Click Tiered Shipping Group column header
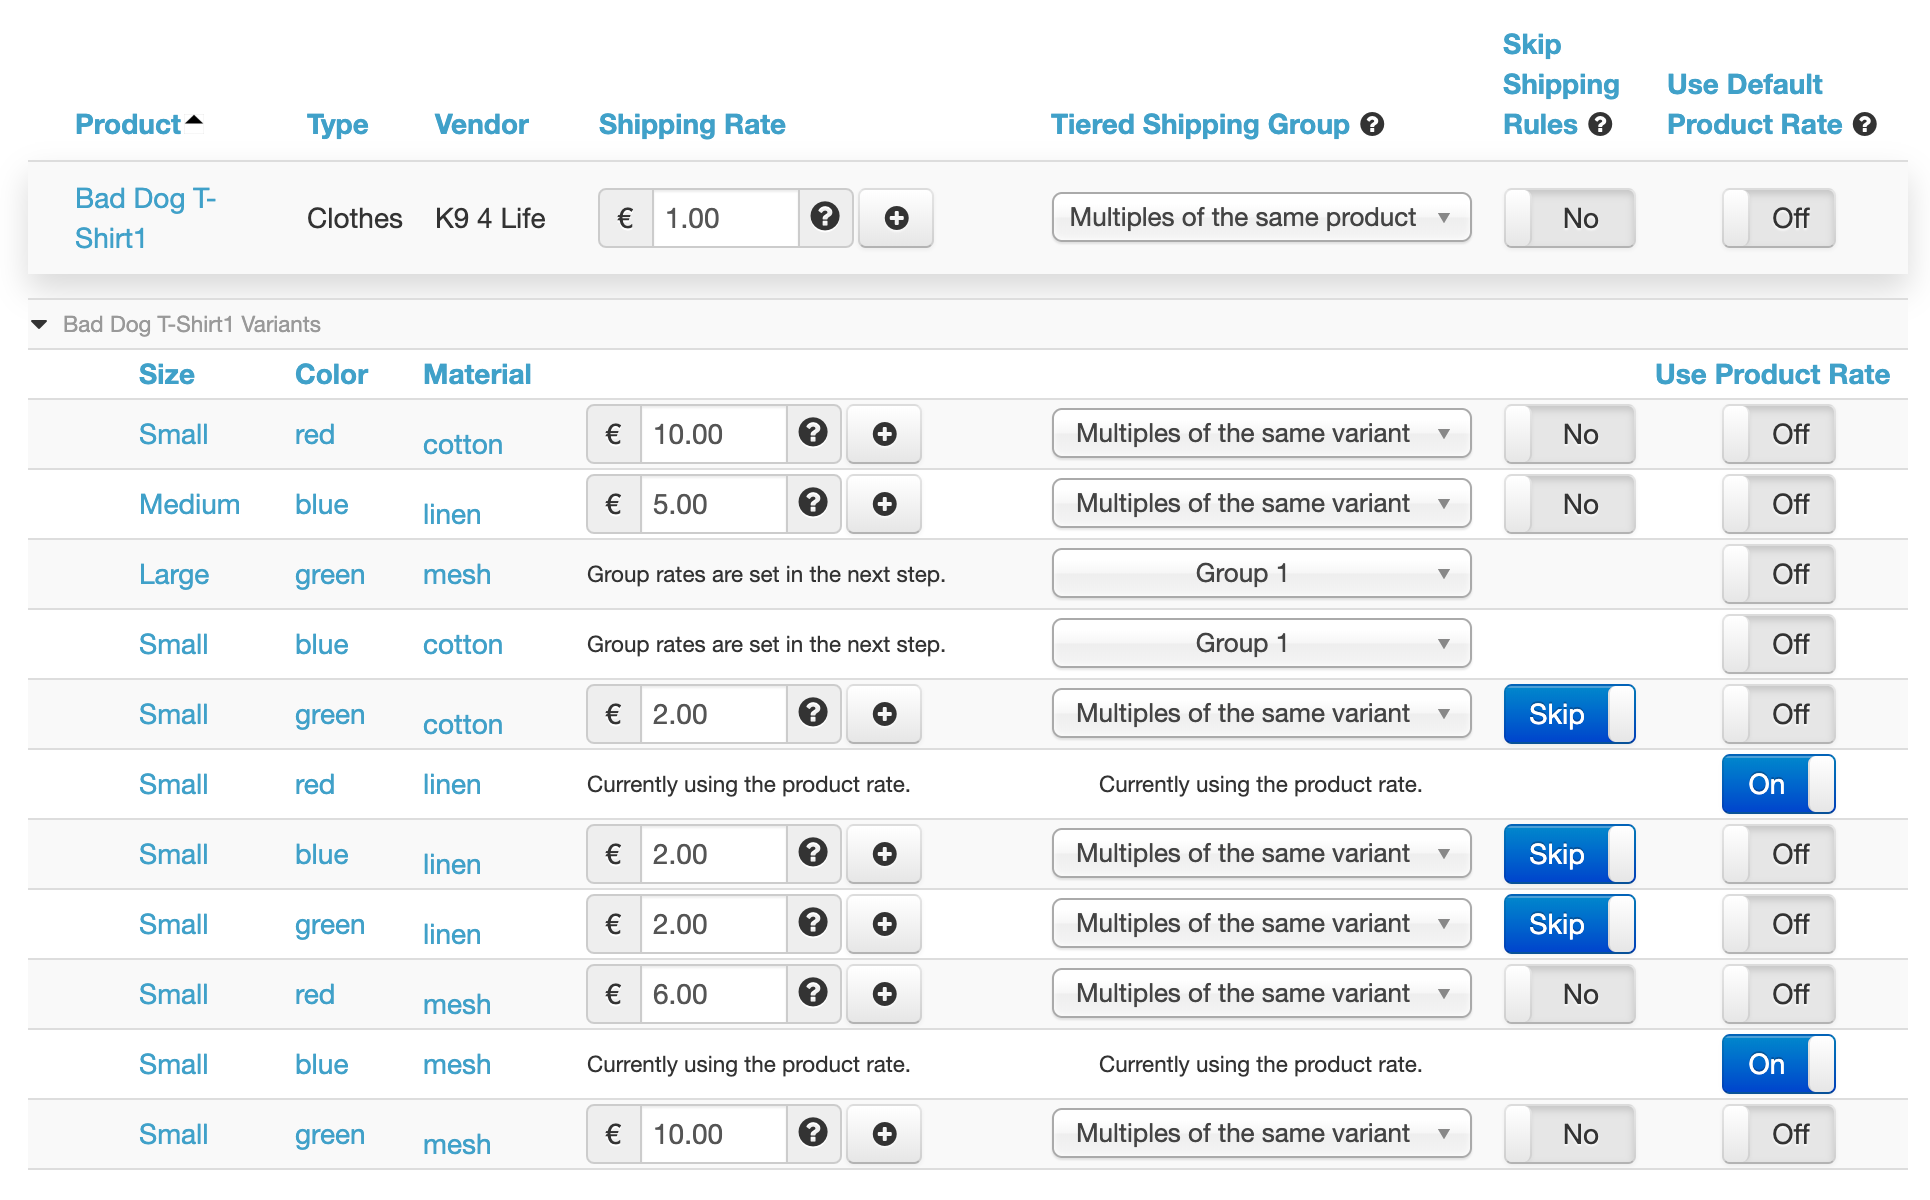This screenshot has height=1200, width=1930. coord(1200,125)
